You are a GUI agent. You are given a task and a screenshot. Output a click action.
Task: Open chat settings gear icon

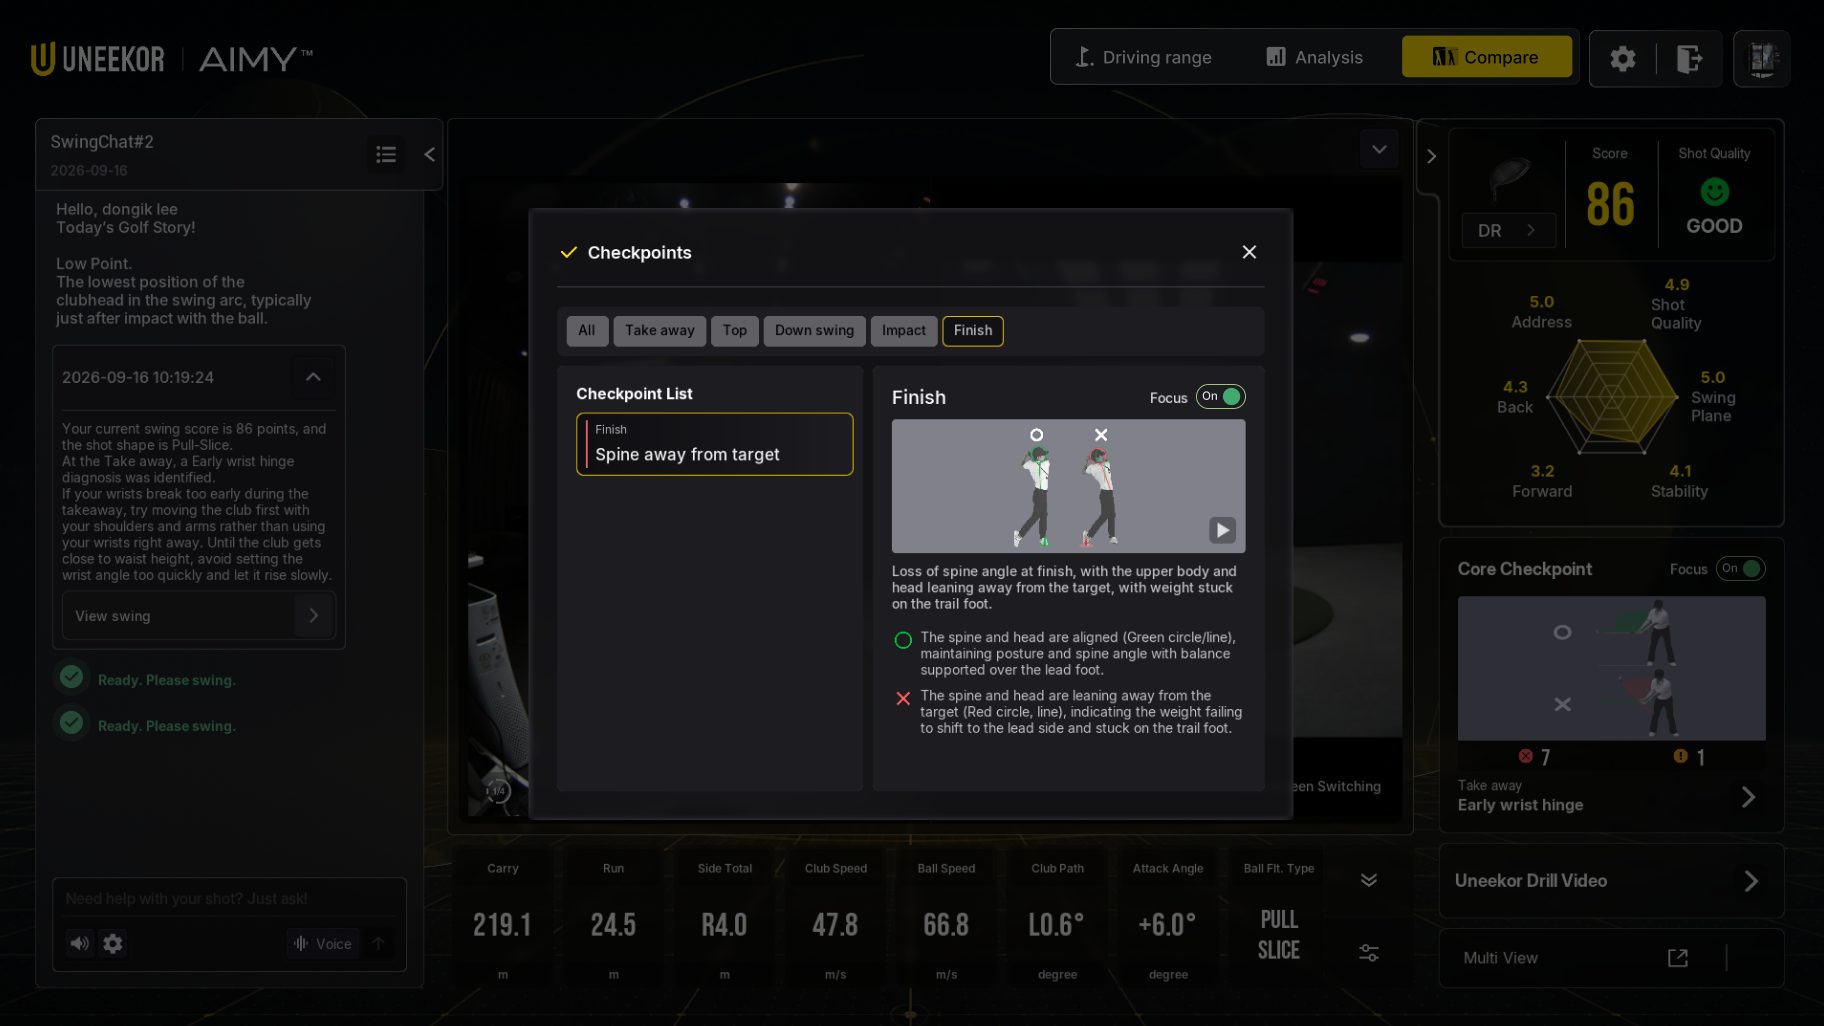(x=113, y=943)
